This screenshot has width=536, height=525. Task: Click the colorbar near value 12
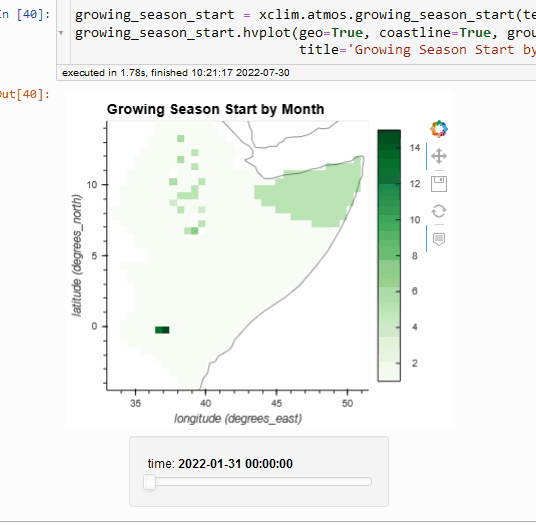pos(389,184)
